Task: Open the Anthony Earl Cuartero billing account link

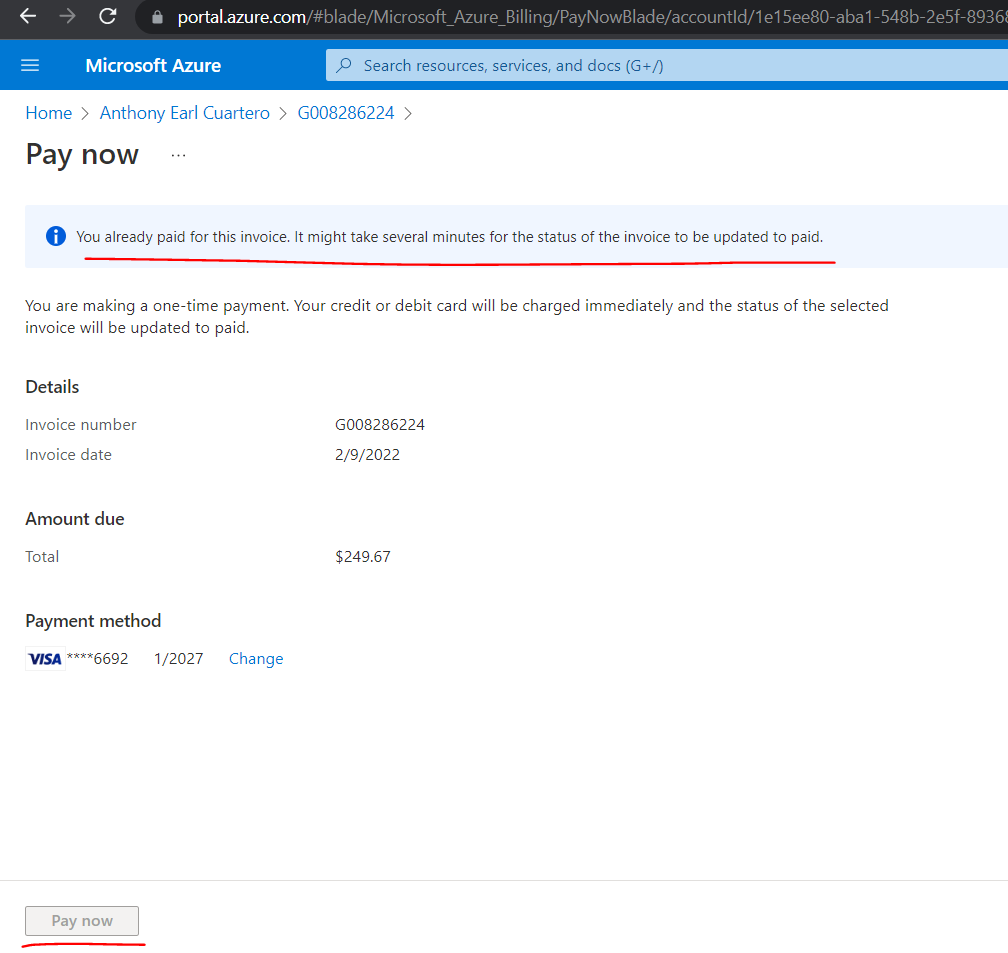Action: pos(184,113)
